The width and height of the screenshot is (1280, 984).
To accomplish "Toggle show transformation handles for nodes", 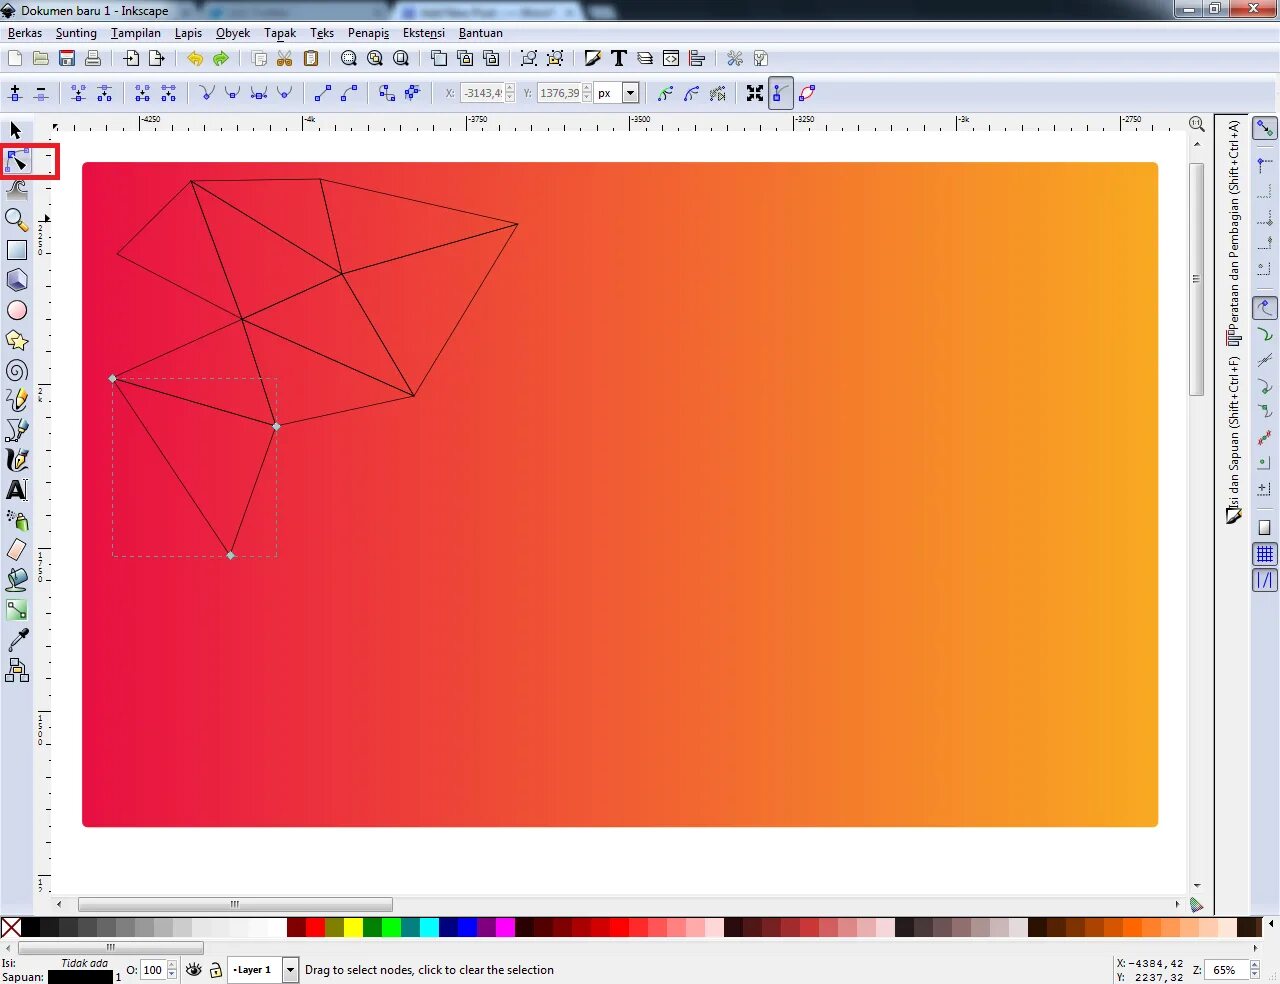I will pos(755,93).
